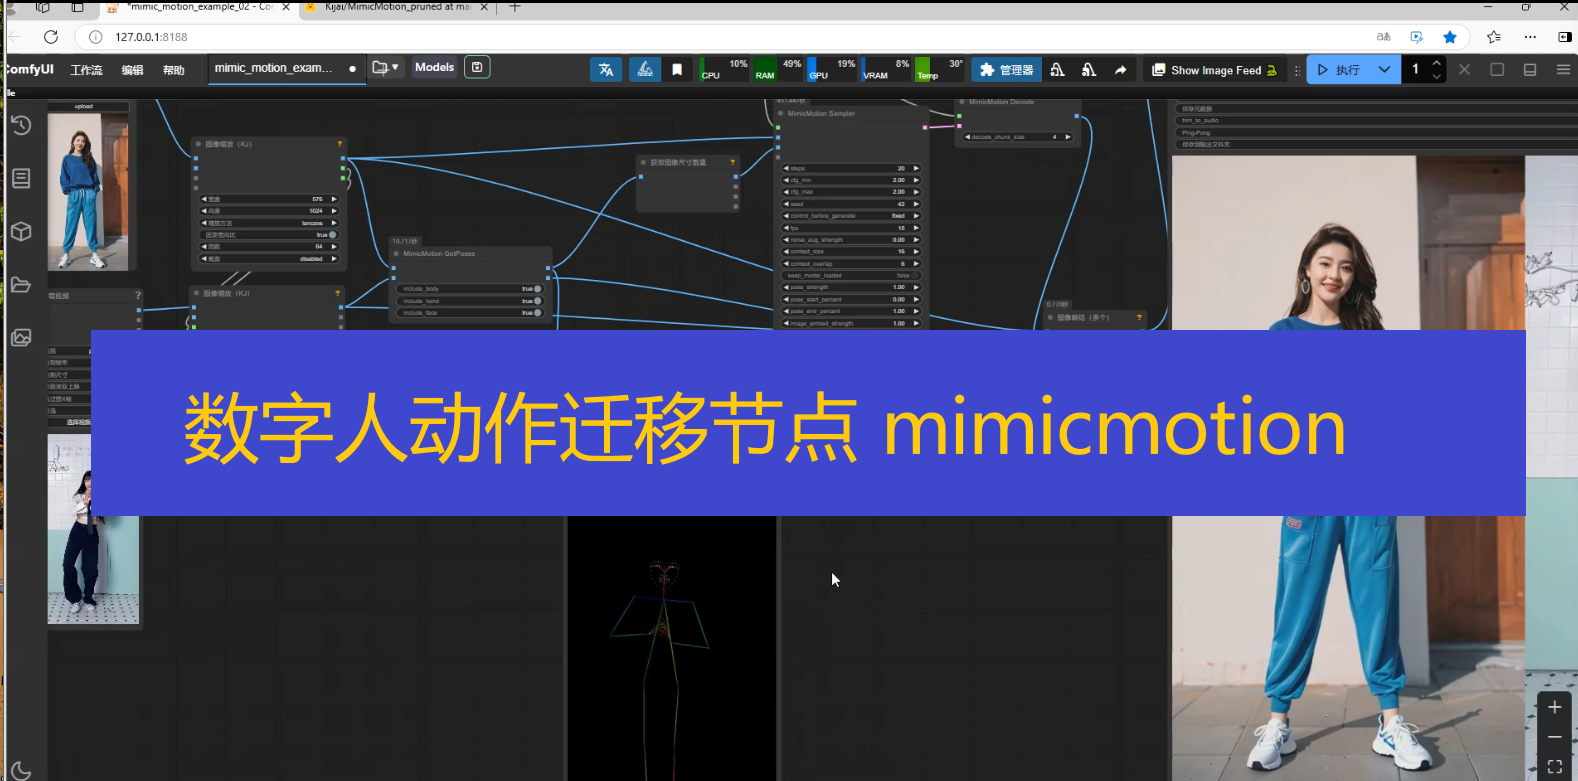Open the 帮助 menu
The height and width of the screenshot is (781, 1578).
(174, 70)
